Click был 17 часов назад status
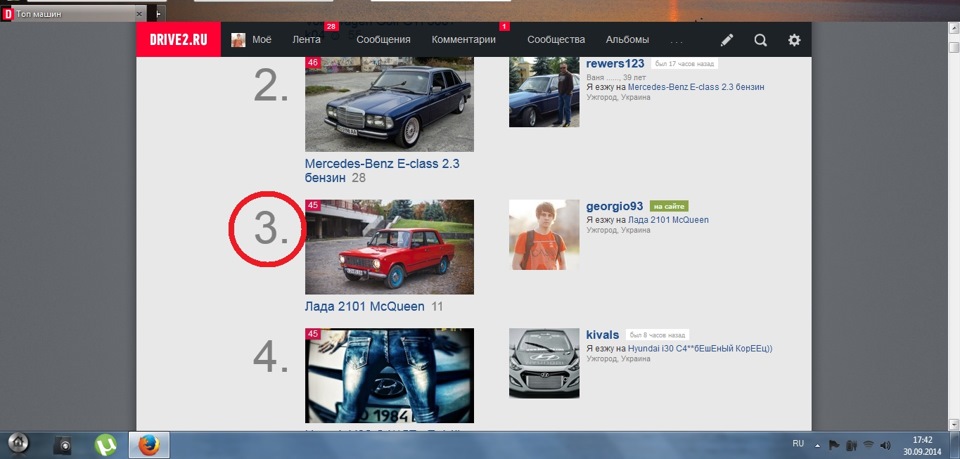 coord(684,64)
